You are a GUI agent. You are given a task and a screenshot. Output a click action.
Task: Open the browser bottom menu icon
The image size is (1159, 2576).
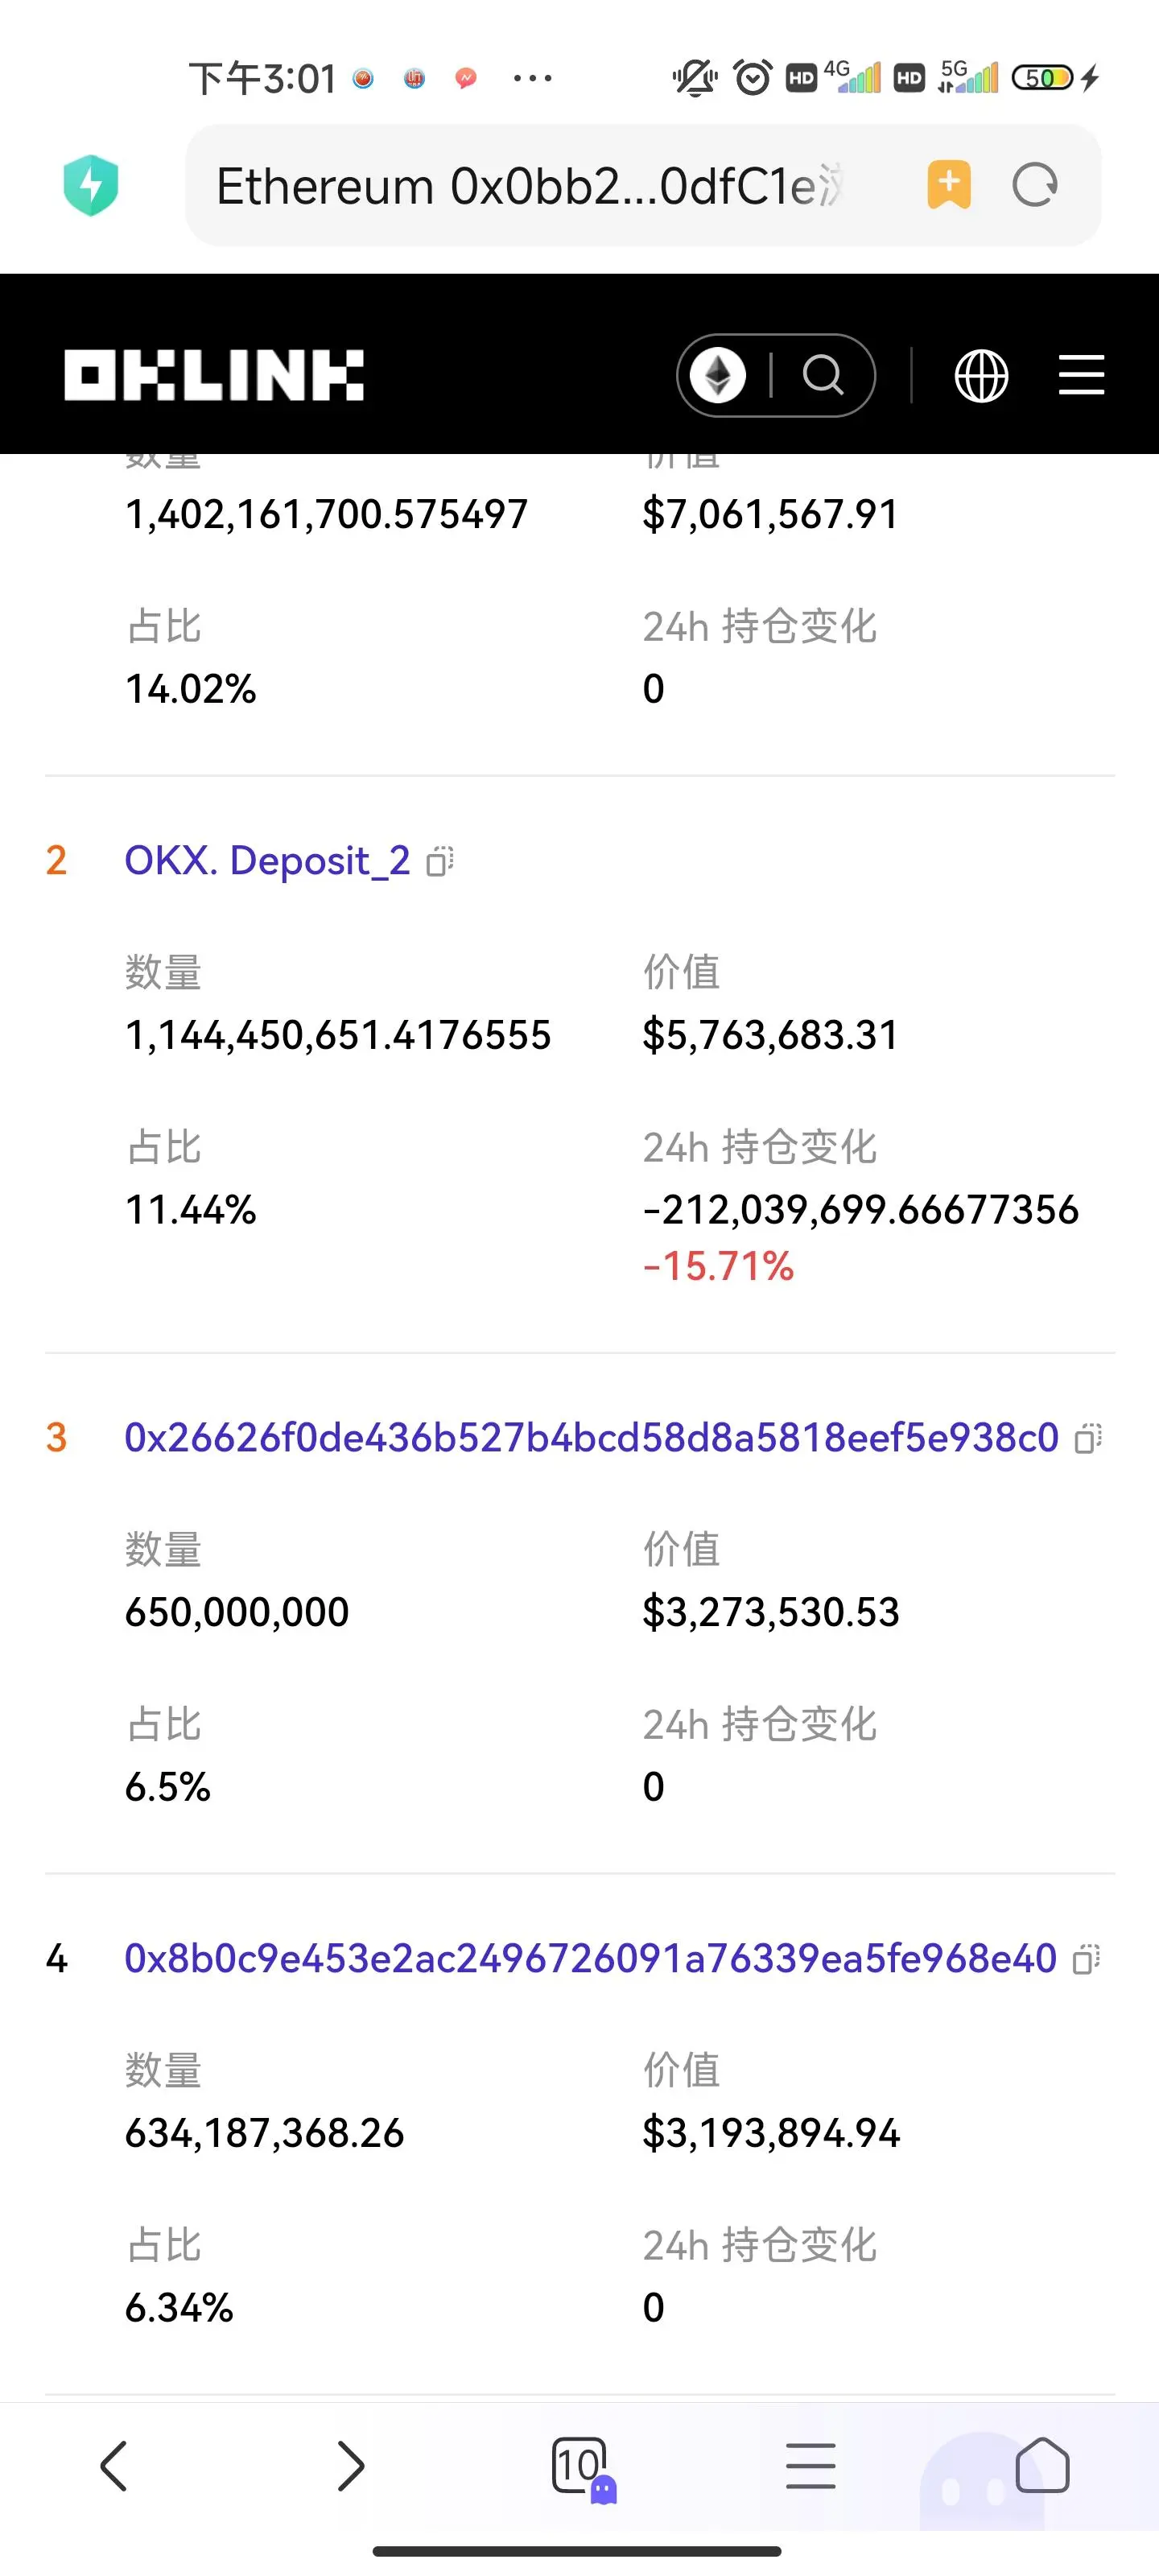811,2466
